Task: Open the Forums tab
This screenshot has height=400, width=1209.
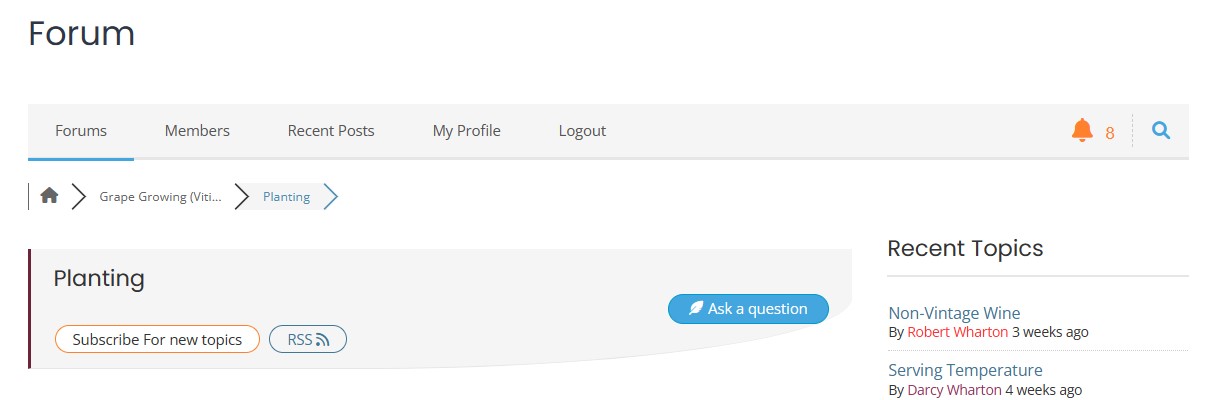Action: (x=81, y=131)
